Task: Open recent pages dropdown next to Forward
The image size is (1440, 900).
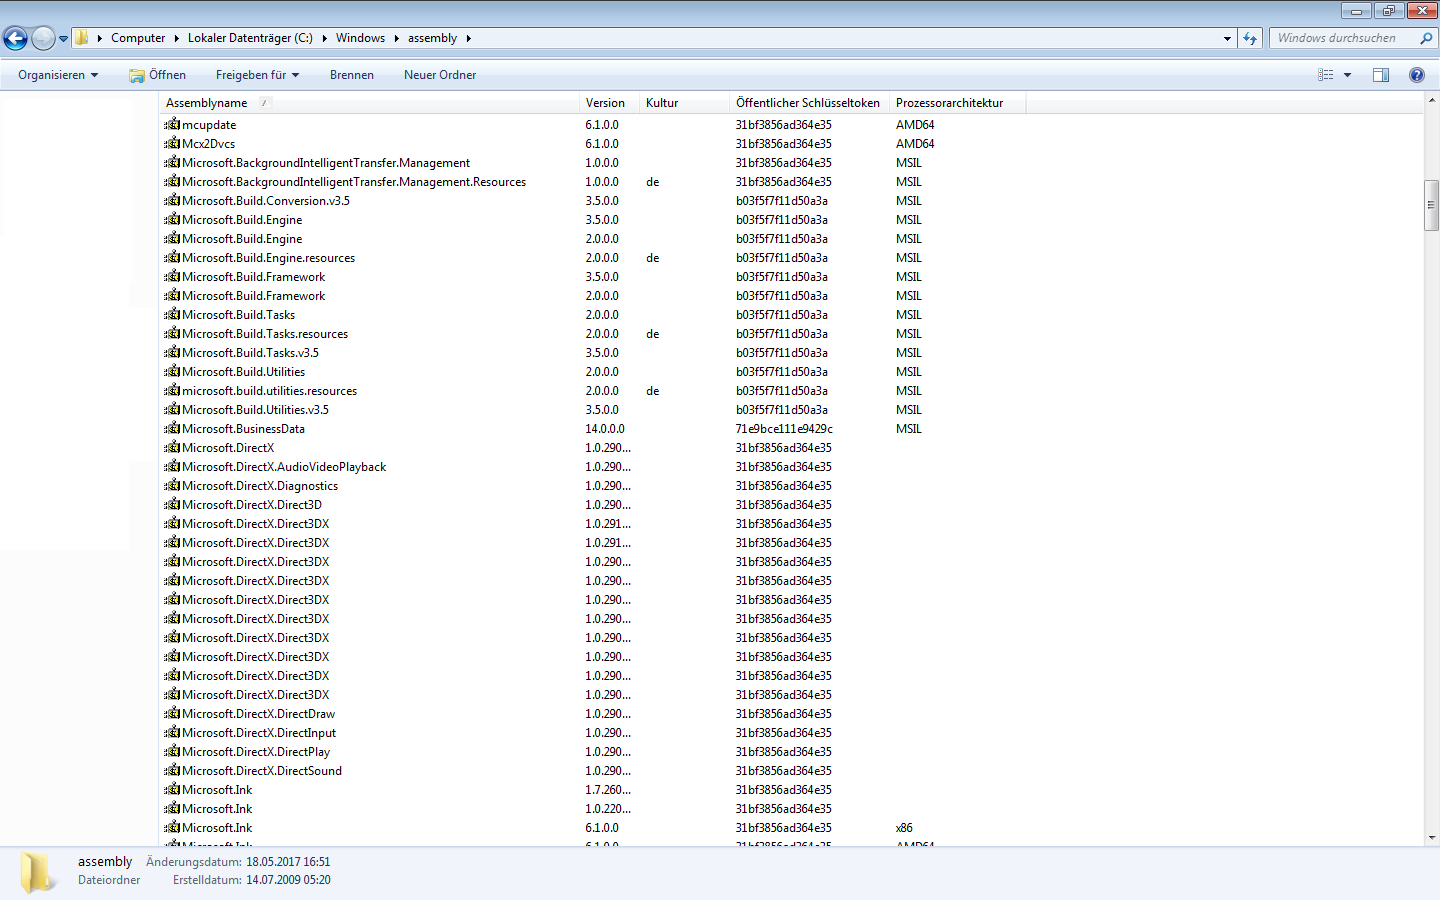Action: (63, 39)
